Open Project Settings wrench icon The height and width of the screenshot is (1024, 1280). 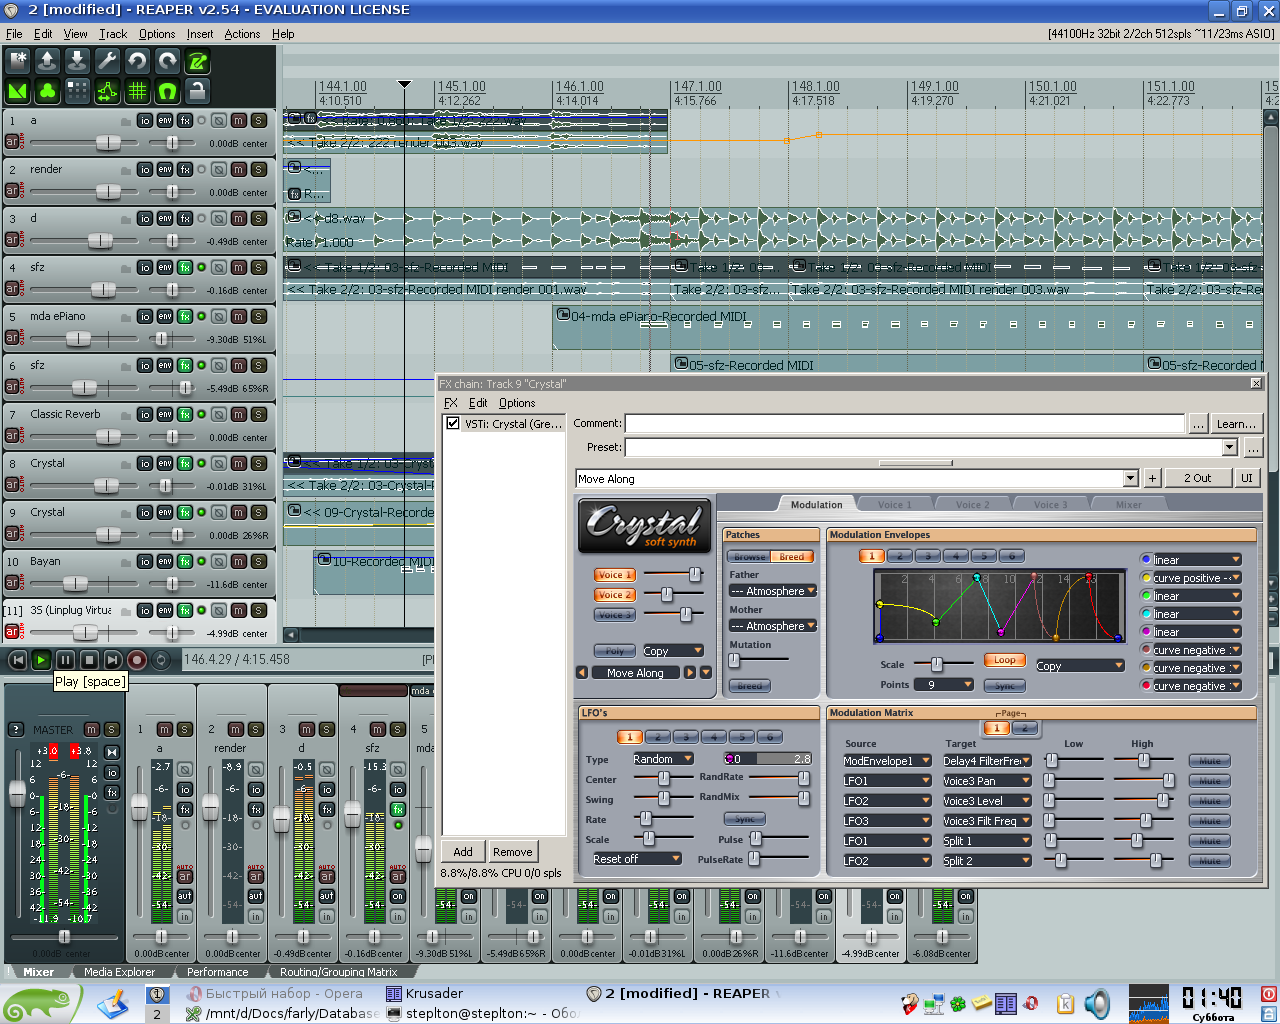(107, 61)
